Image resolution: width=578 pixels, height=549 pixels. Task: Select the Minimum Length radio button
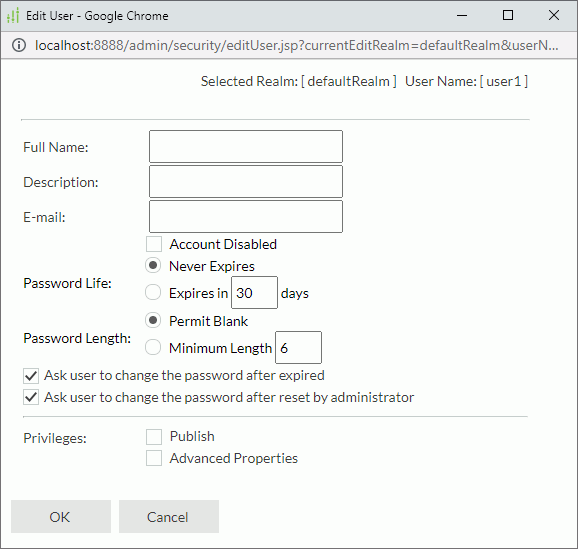[153, 347]
